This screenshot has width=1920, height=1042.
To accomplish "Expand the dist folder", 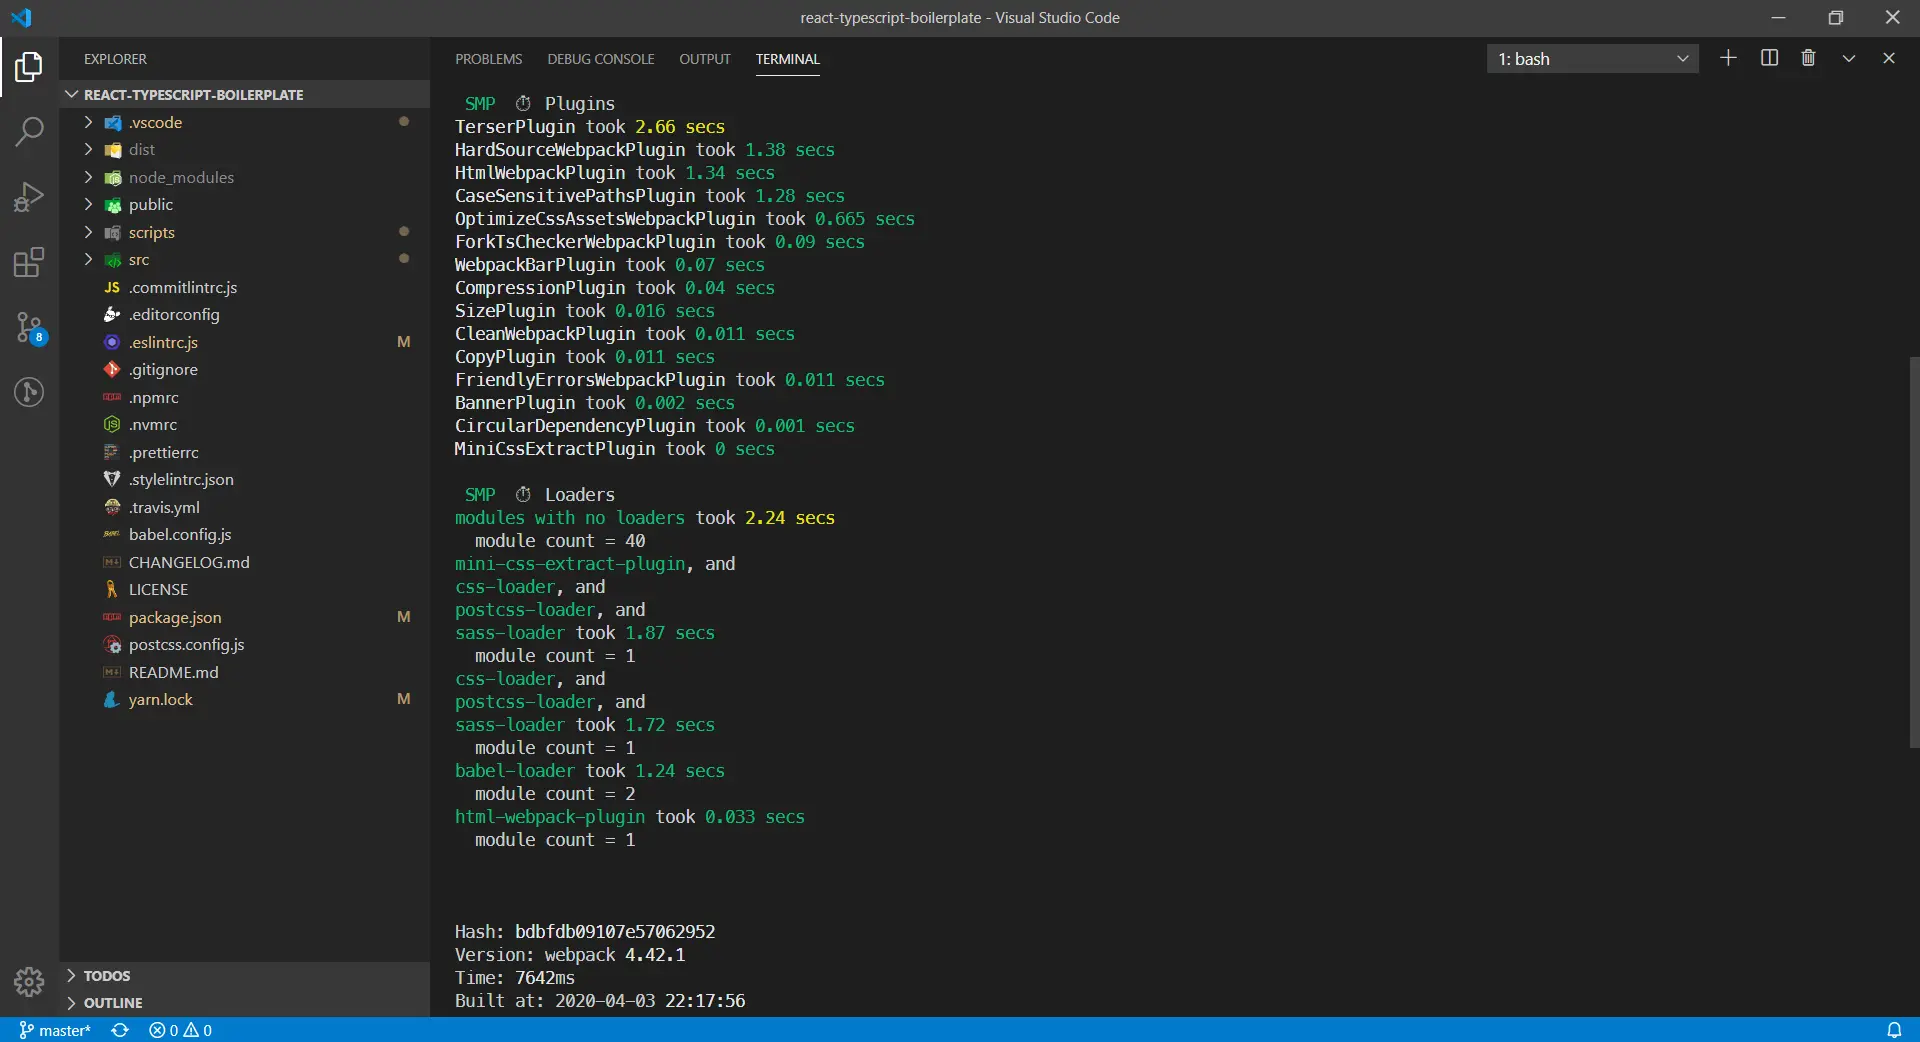I will [245, 149].
